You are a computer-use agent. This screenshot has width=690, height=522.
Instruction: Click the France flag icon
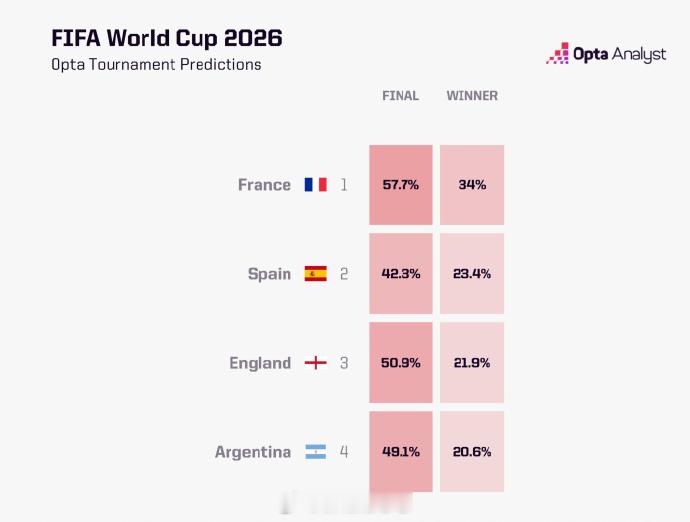[x=316, y=184]
